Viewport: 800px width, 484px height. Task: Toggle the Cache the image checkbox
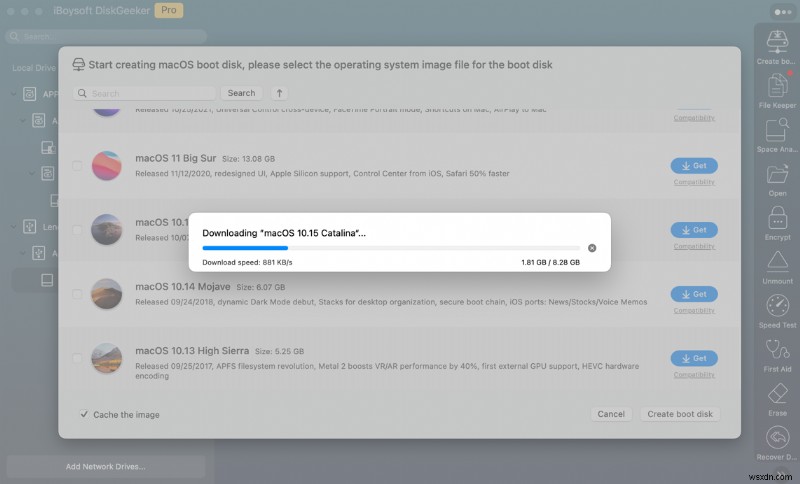coord(84,414)
